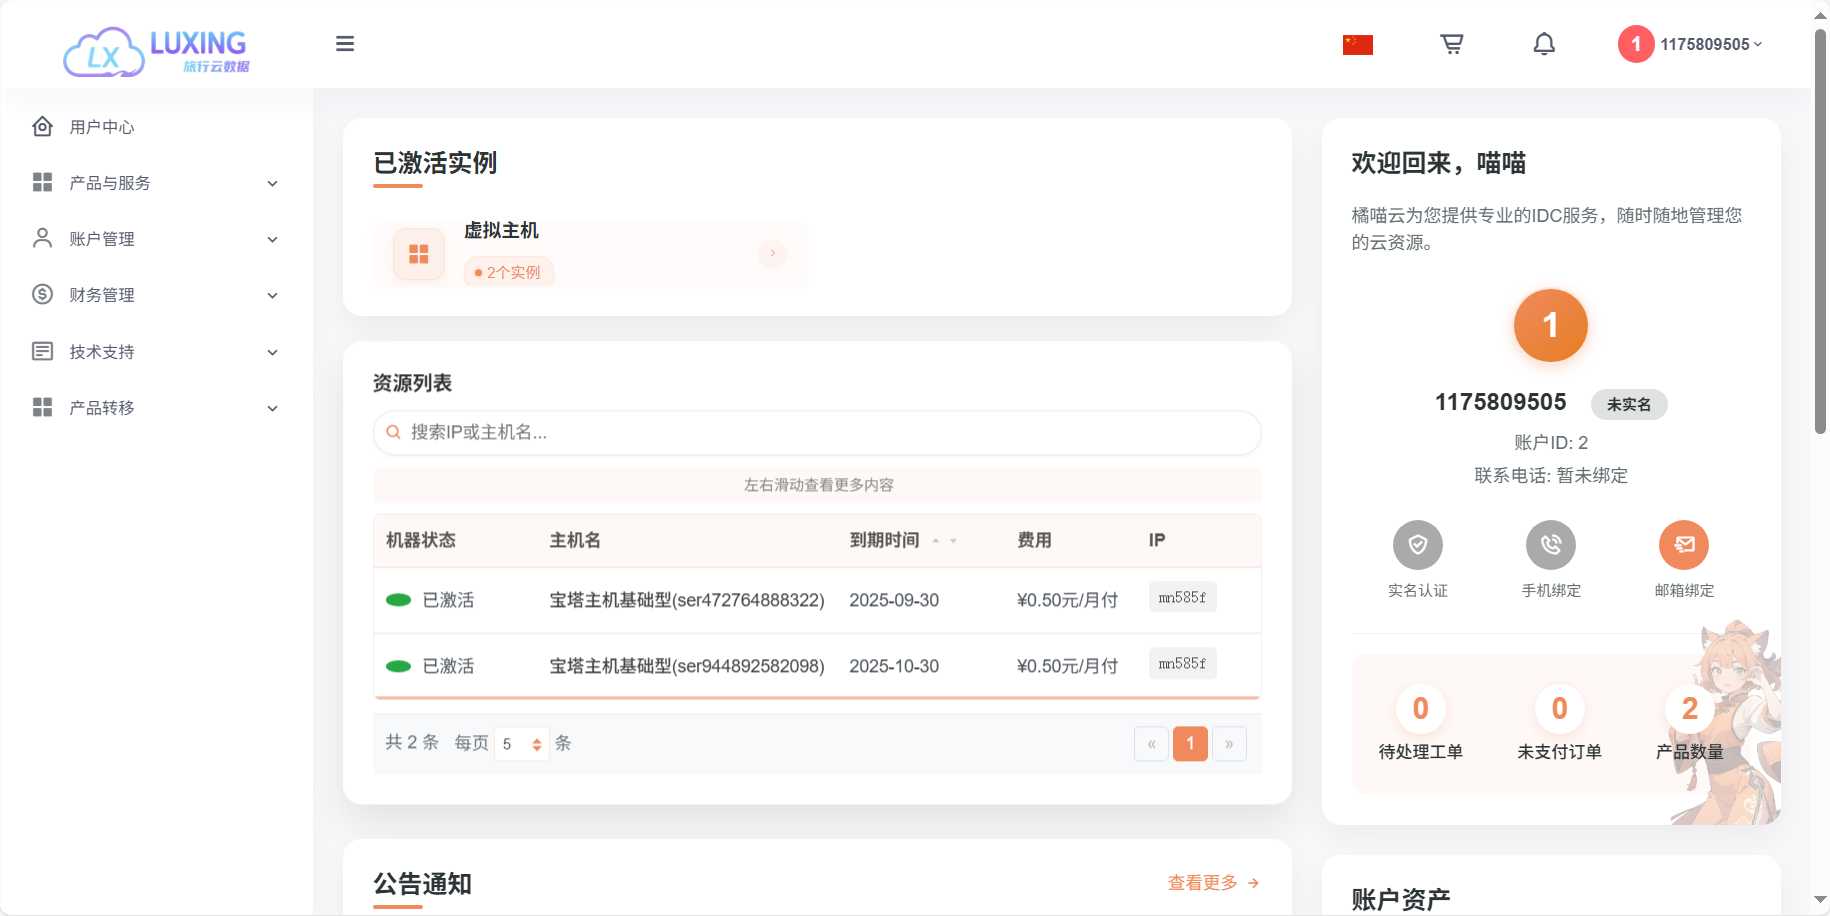Screen dimensions: 1830x916
Task: Open 用户中心 in the sidebar
Action: [102, 127]
